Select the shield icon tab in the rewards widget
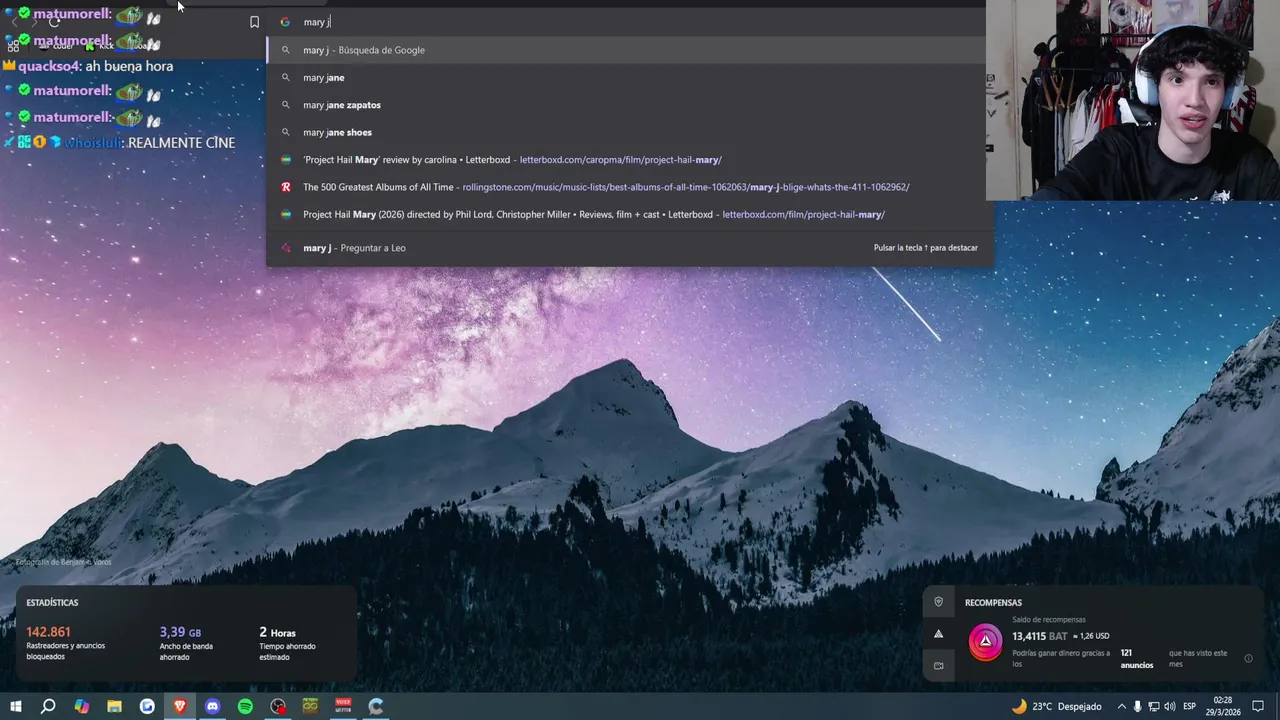 coord(938,602)
